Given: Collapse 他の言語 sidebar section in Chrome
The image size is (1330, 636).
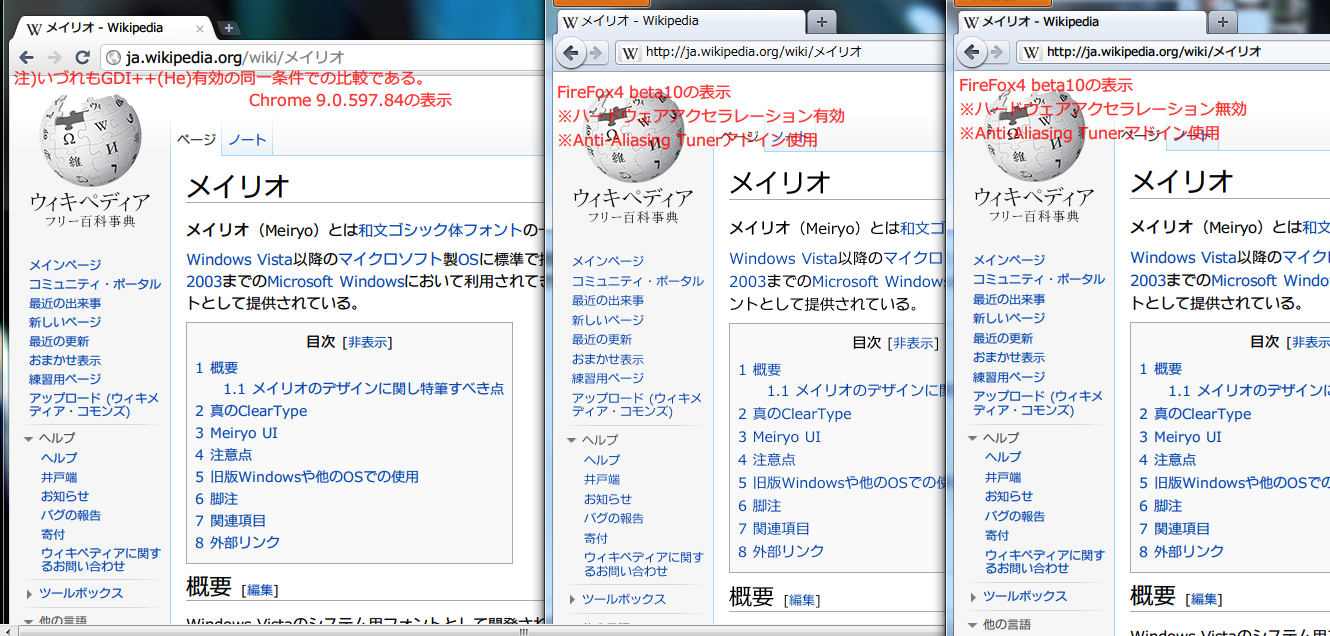Looking at the screenshot, I should [x=56, y=622].
